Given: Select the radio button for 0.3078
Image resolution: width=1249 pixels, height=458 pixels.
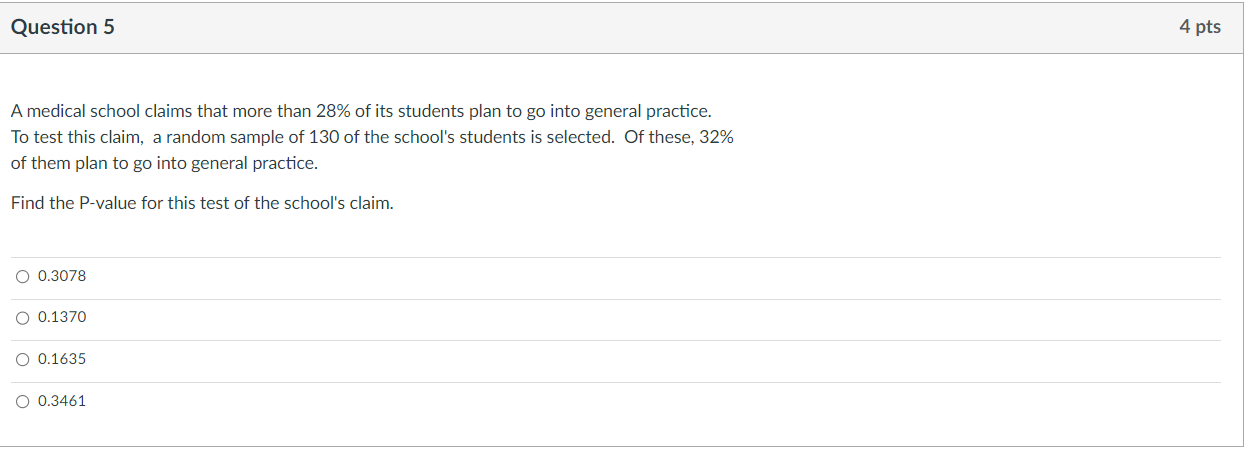Looking at the screenshot, I should 22,275.
